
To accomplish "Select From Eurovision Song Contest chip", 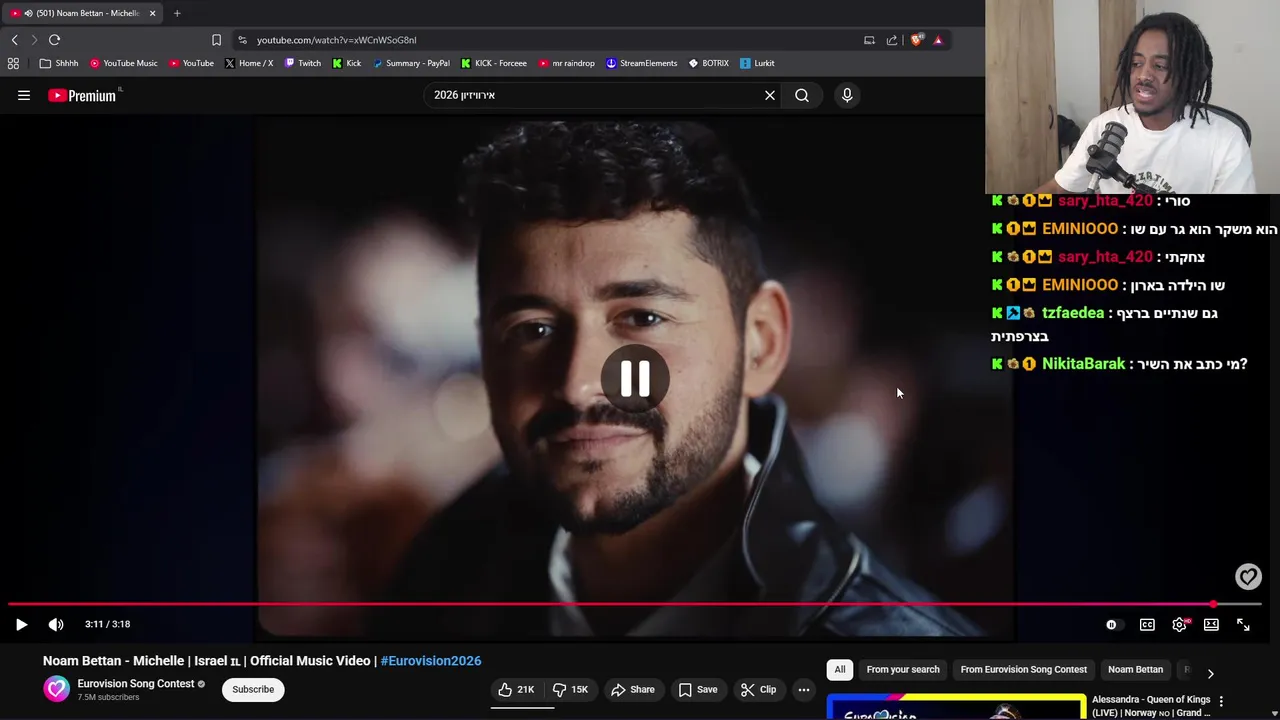I will tap(1023, 669).
